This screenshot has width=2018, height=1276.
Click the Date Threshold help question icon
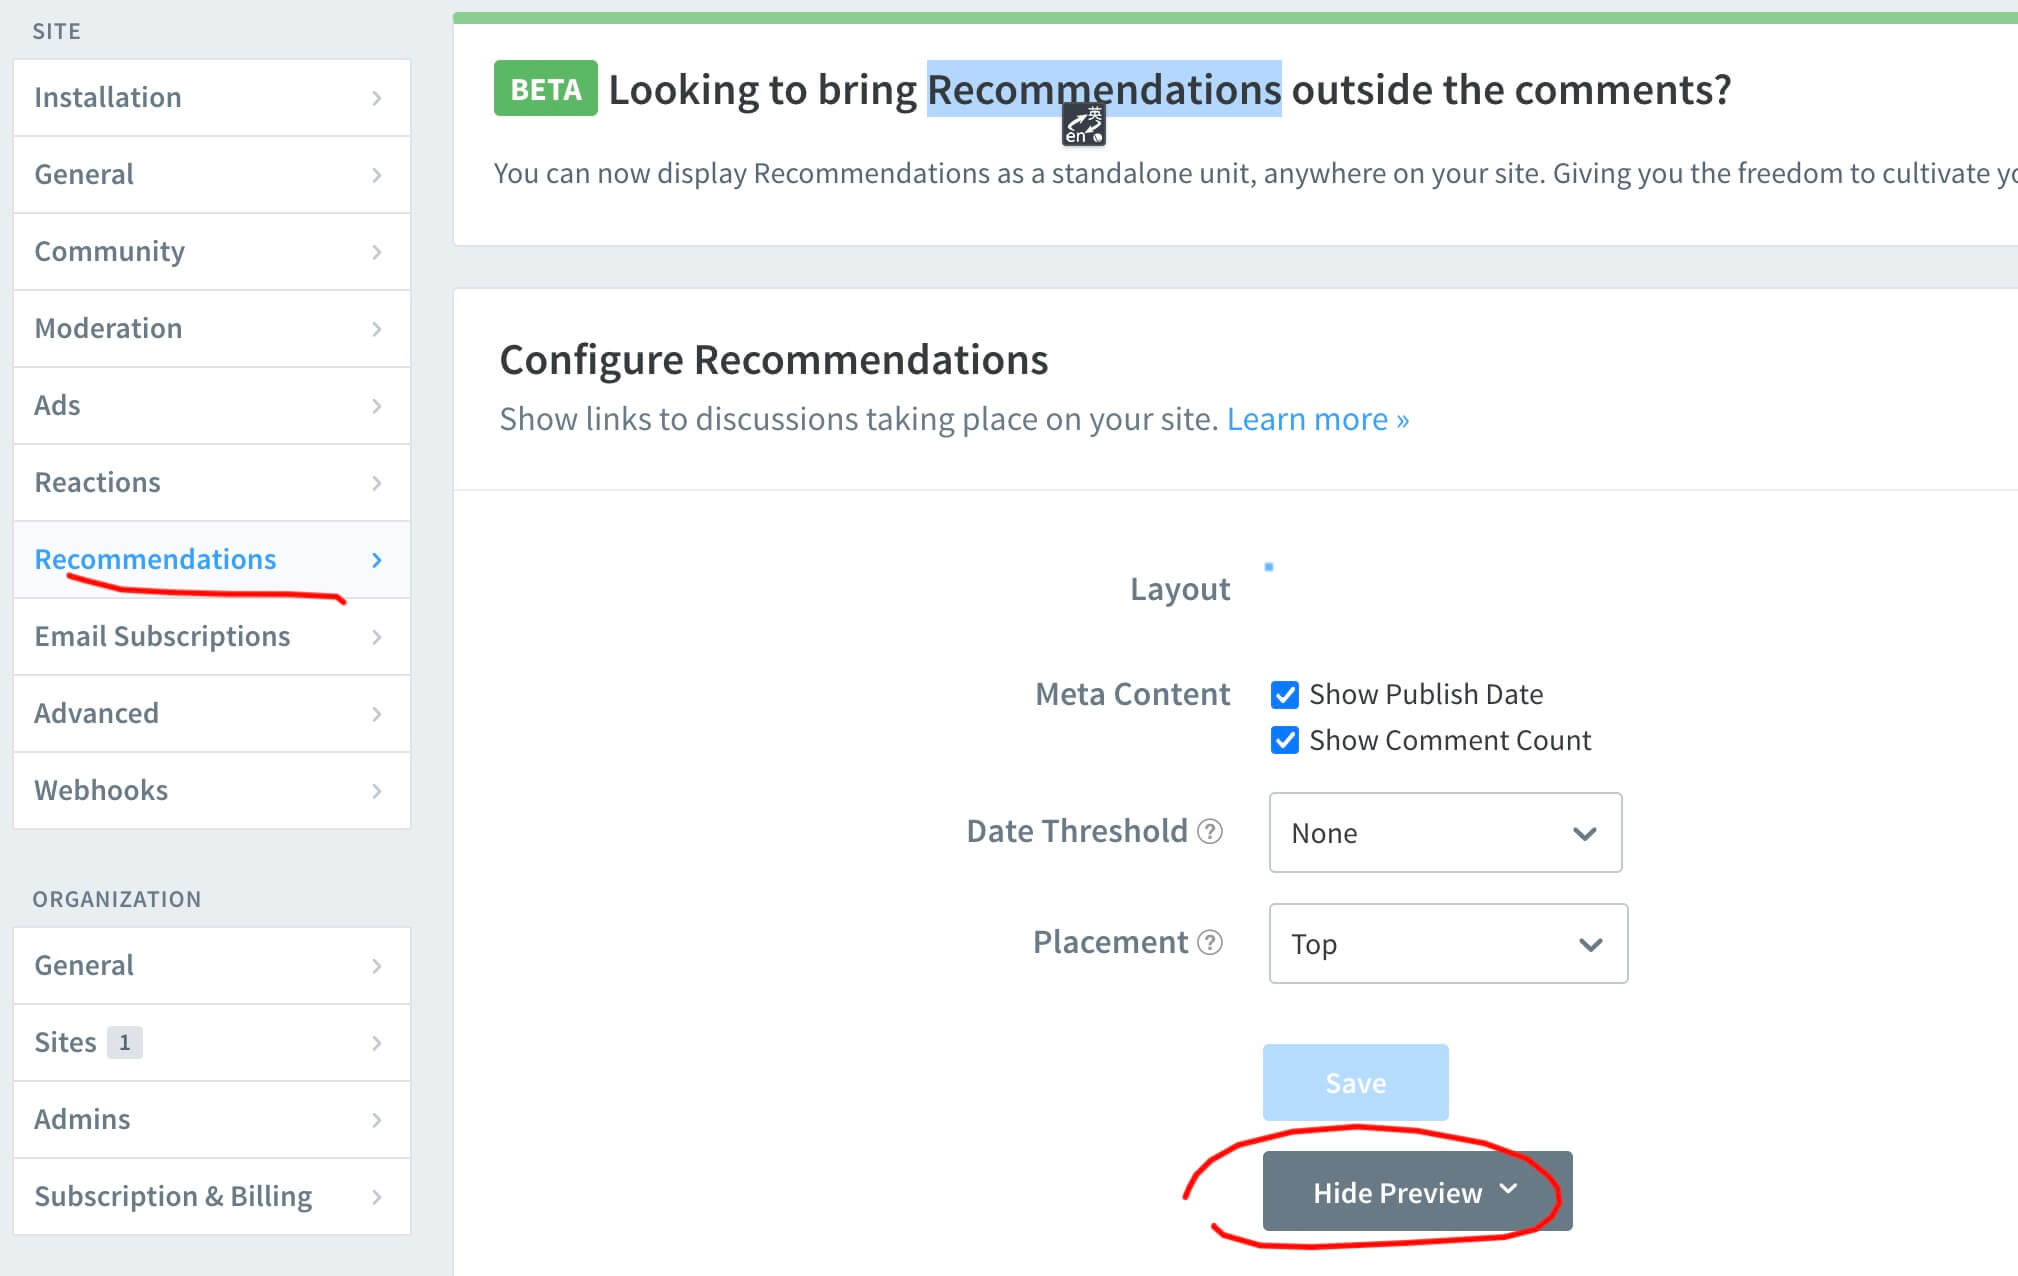coord(1210,831)
